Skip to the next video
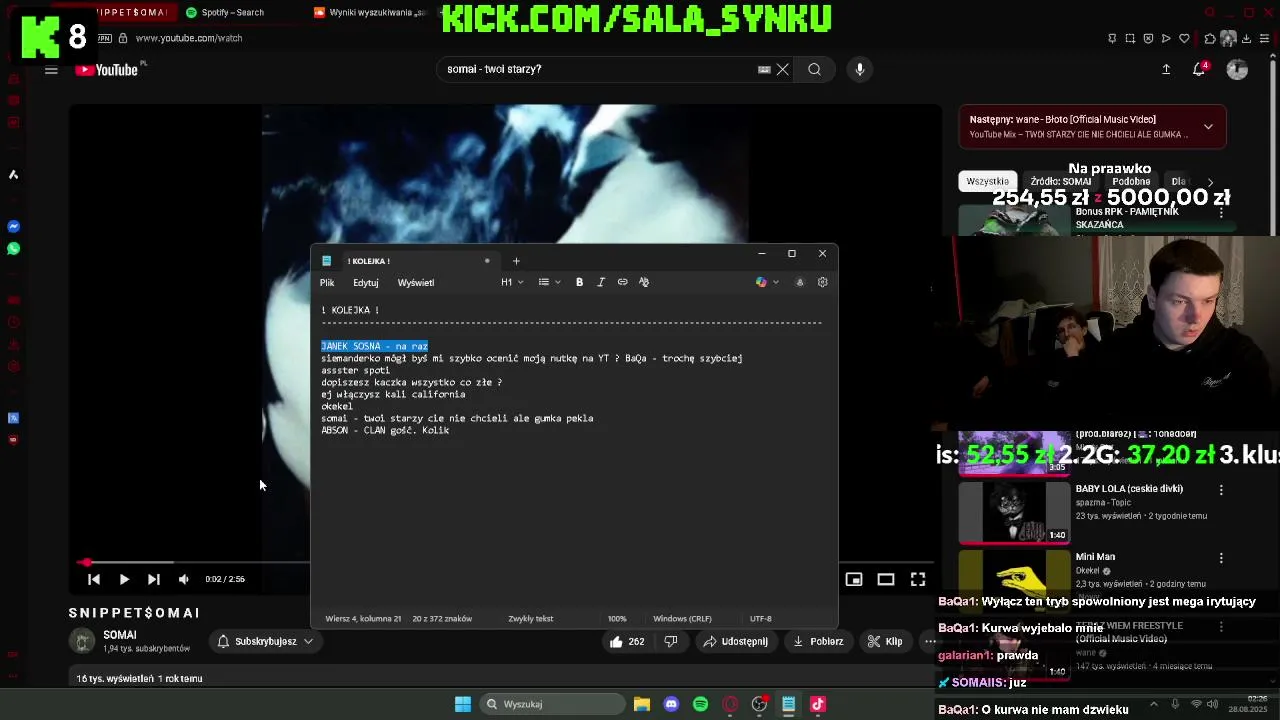Viewport: 1280px width, 720px height. coord(154,579)
